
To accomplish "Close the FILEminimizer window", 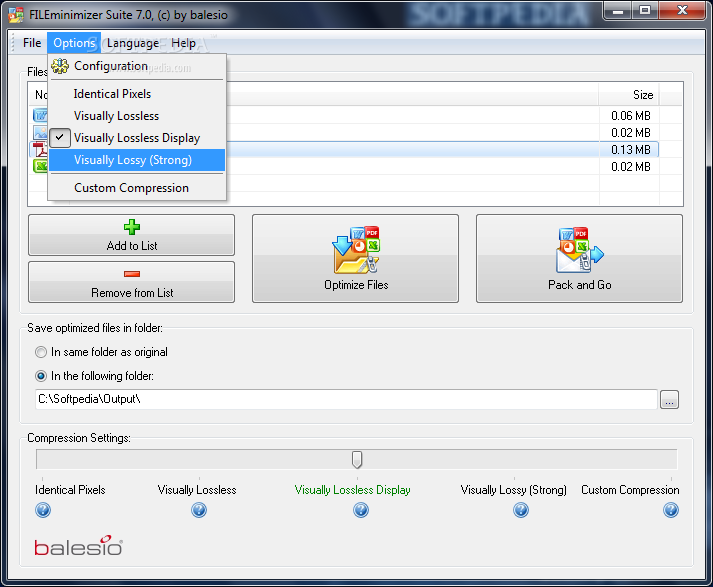I will [x=682, y=11].
